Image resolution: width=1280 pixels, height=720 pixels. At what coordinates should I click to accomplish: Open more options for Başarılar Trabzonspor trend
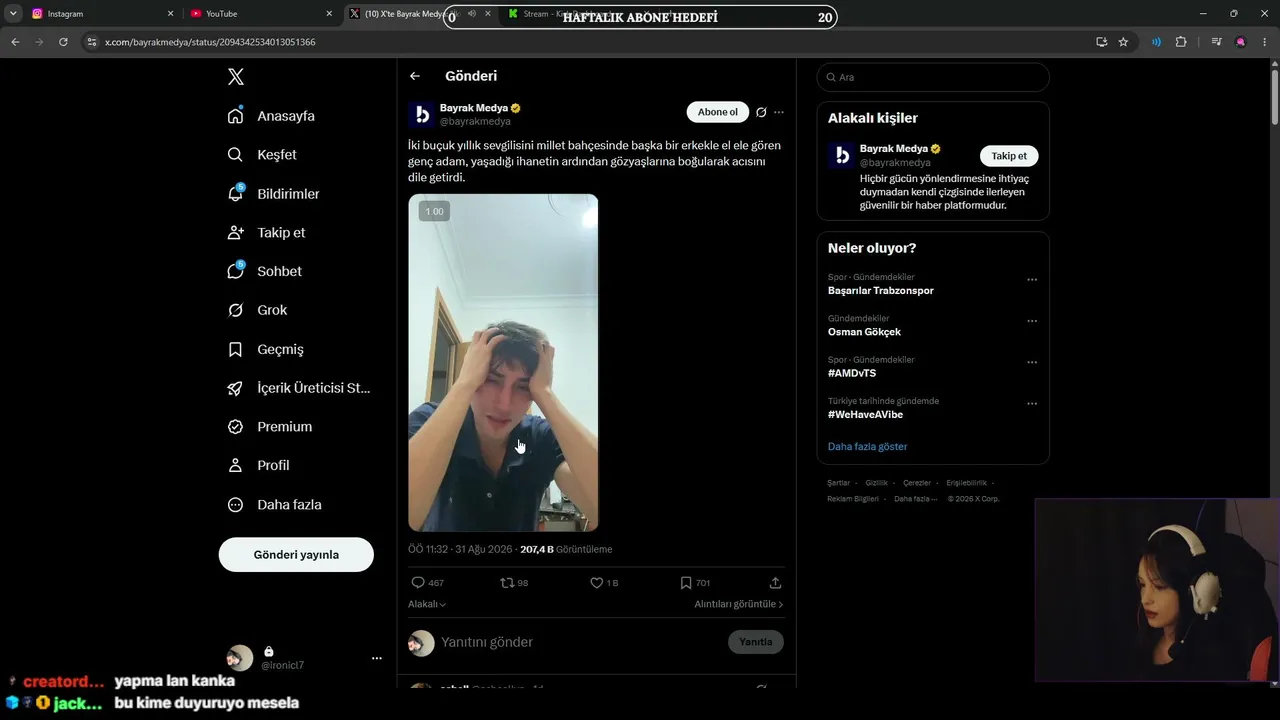pos(1032,280)
